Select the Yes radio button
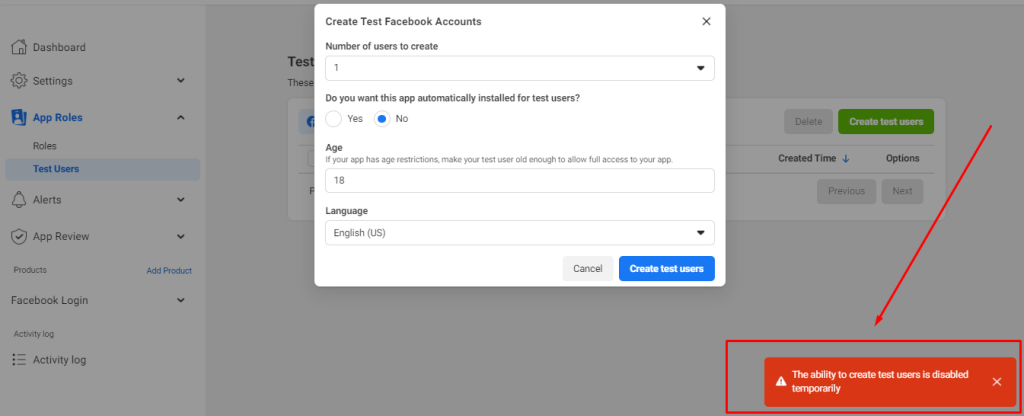 (334, 119)
